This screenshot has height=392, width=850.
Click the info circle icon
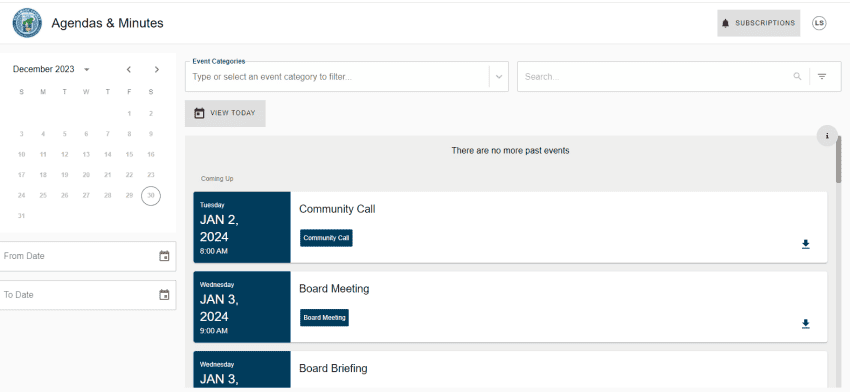(827, 136)
